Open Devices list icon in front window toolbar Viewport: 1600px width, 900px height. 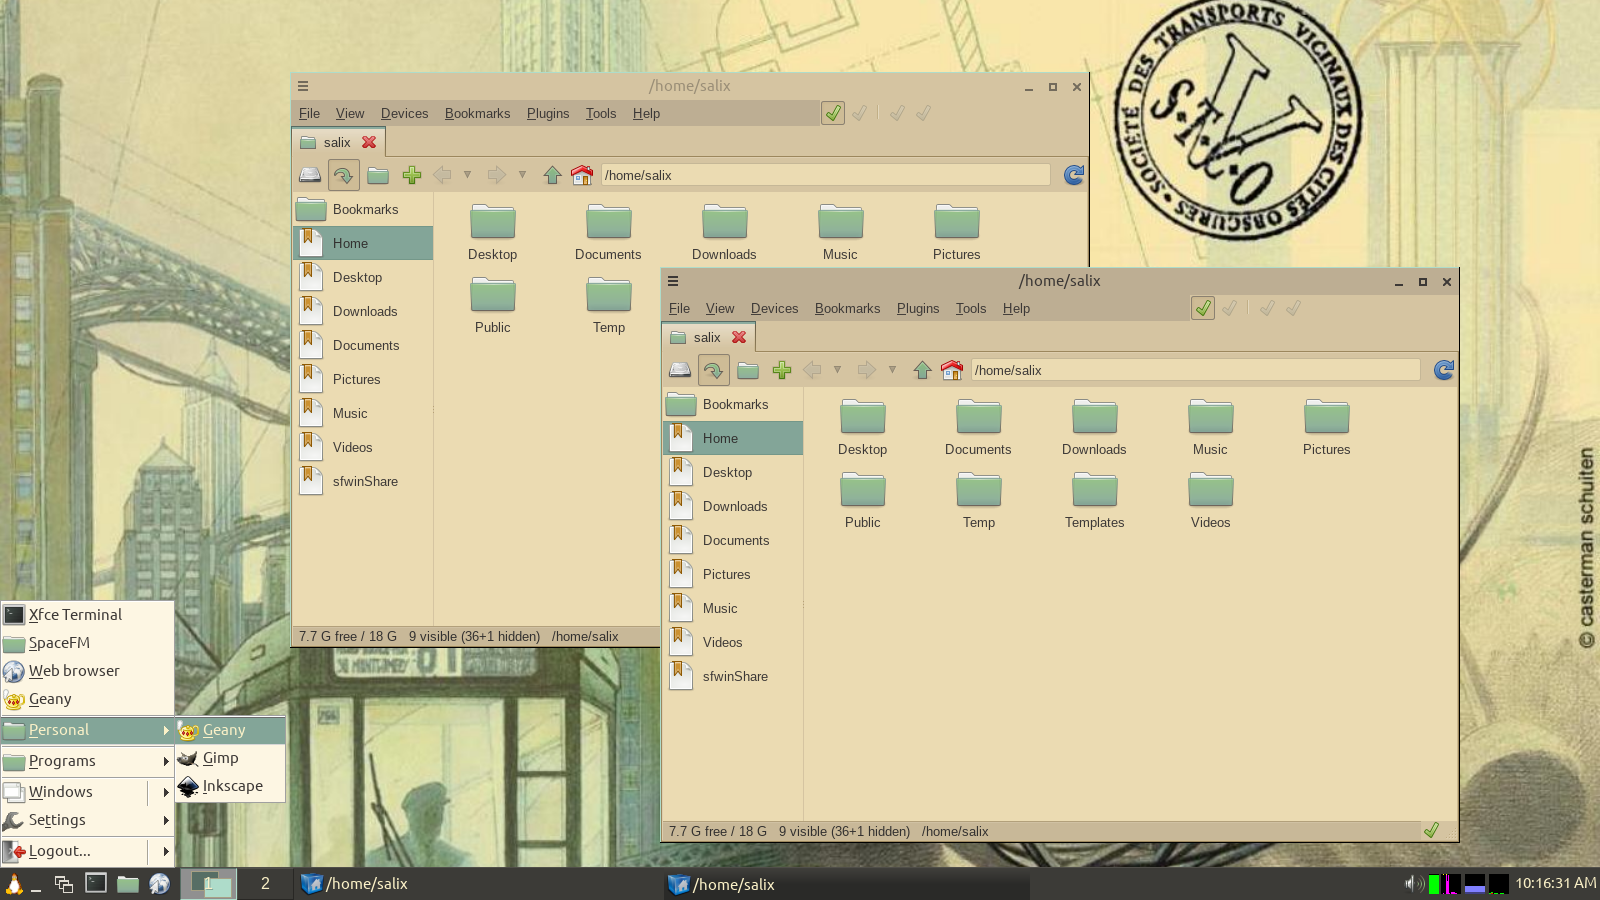pyautogui.click(x=680, y=370)
